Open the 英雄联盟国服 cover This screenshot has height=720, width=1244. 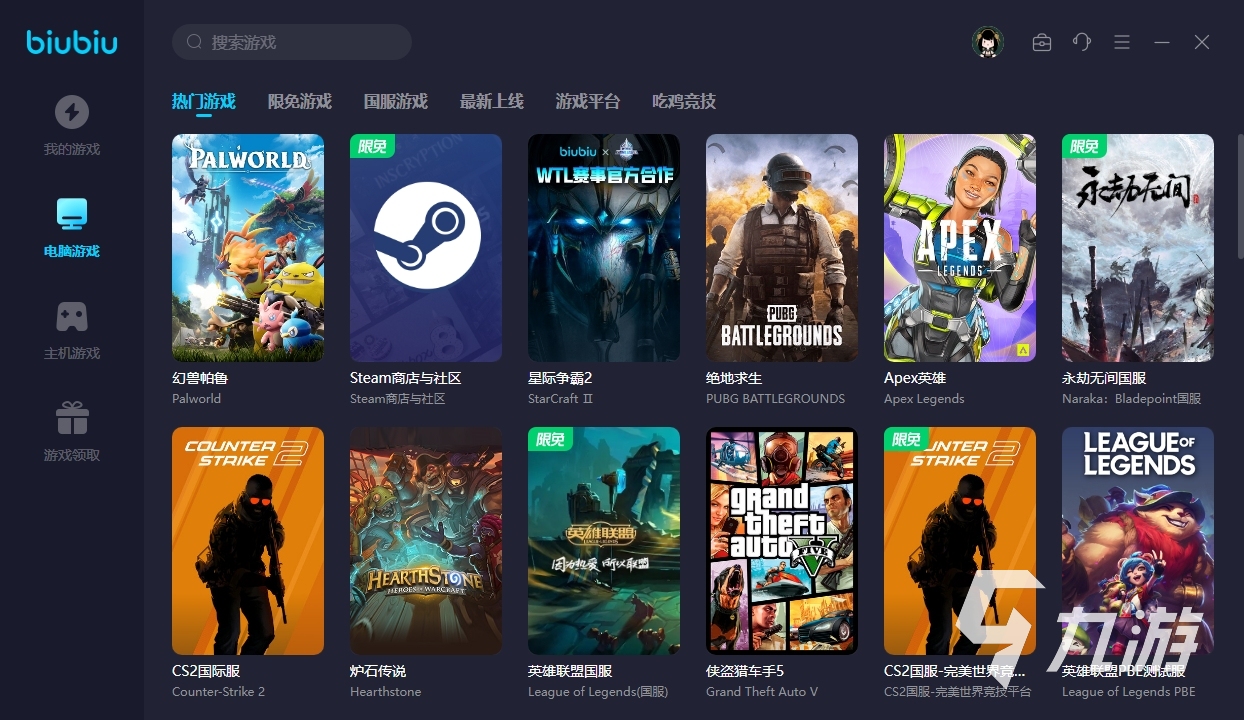[x=604, y=541]
